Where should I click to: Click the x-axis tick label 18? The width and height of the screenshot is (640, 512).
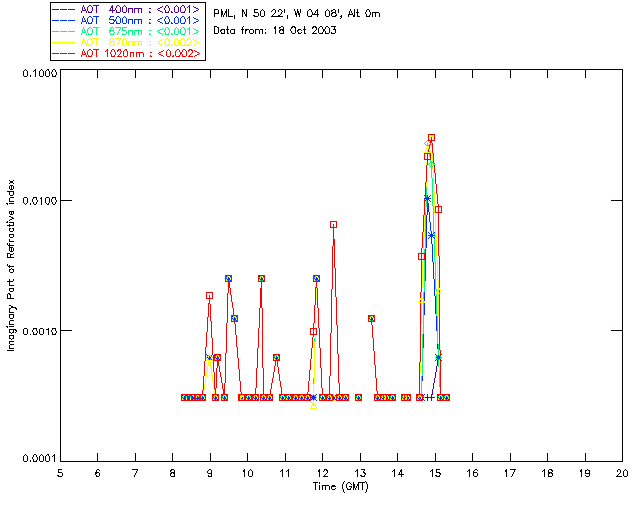548,474
